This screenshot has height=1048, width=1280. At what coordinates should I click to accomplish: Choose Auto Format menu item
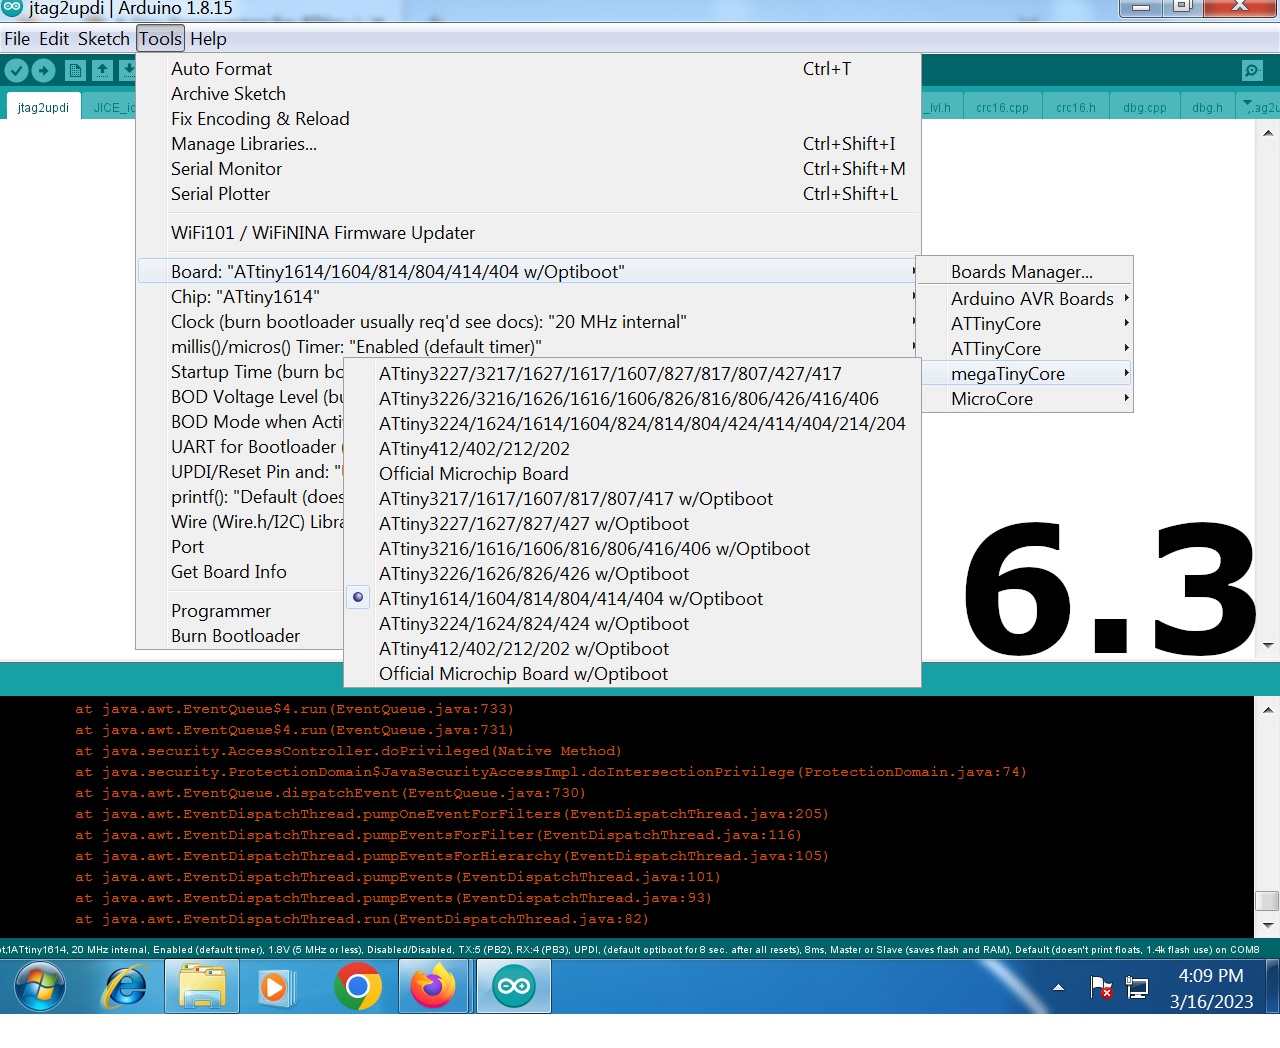[x=528, y=69]
